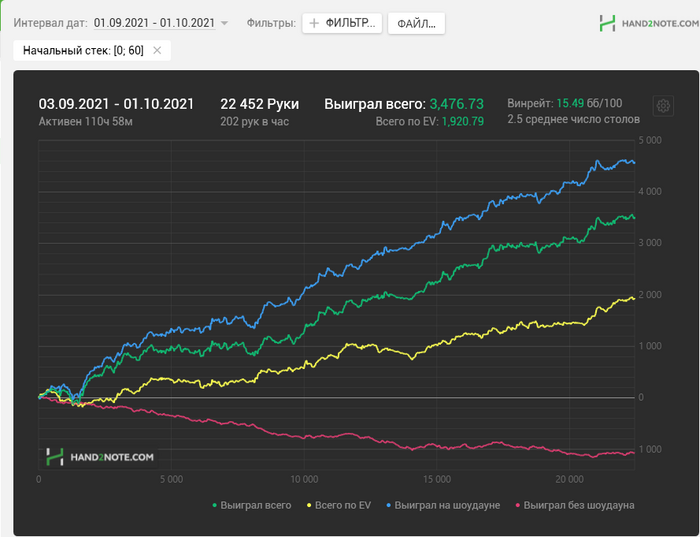Click the 202 рук в час label
Image resolution: width=700 pixels, height=537 pixels.
(x=254, y=121)
